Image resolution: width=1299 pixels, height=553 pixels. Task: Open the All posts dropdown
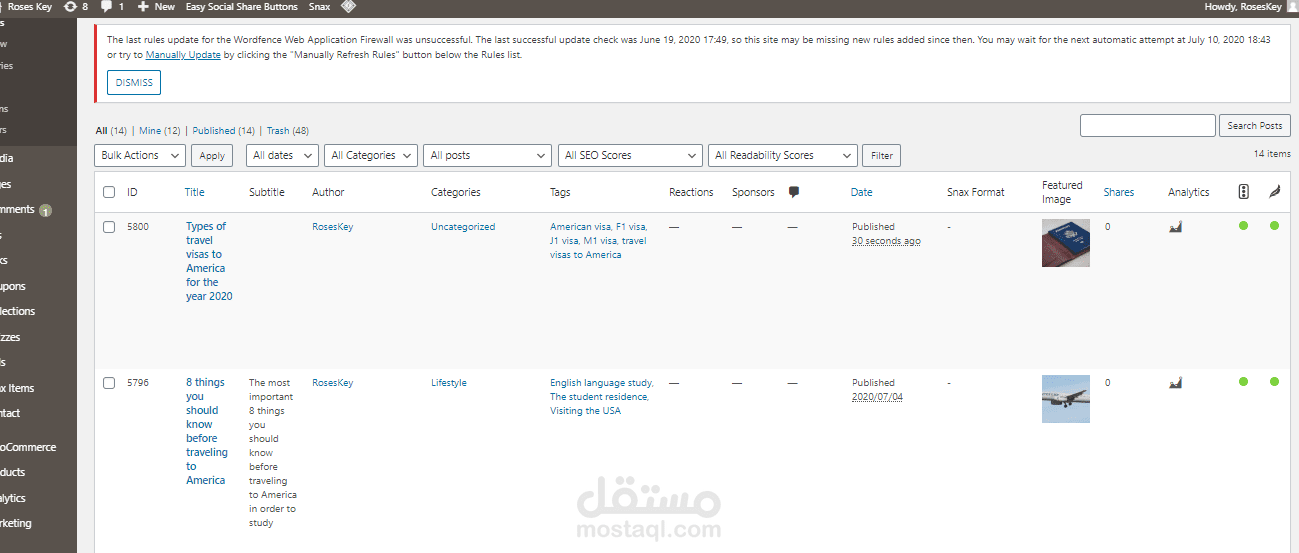(487, 155)
